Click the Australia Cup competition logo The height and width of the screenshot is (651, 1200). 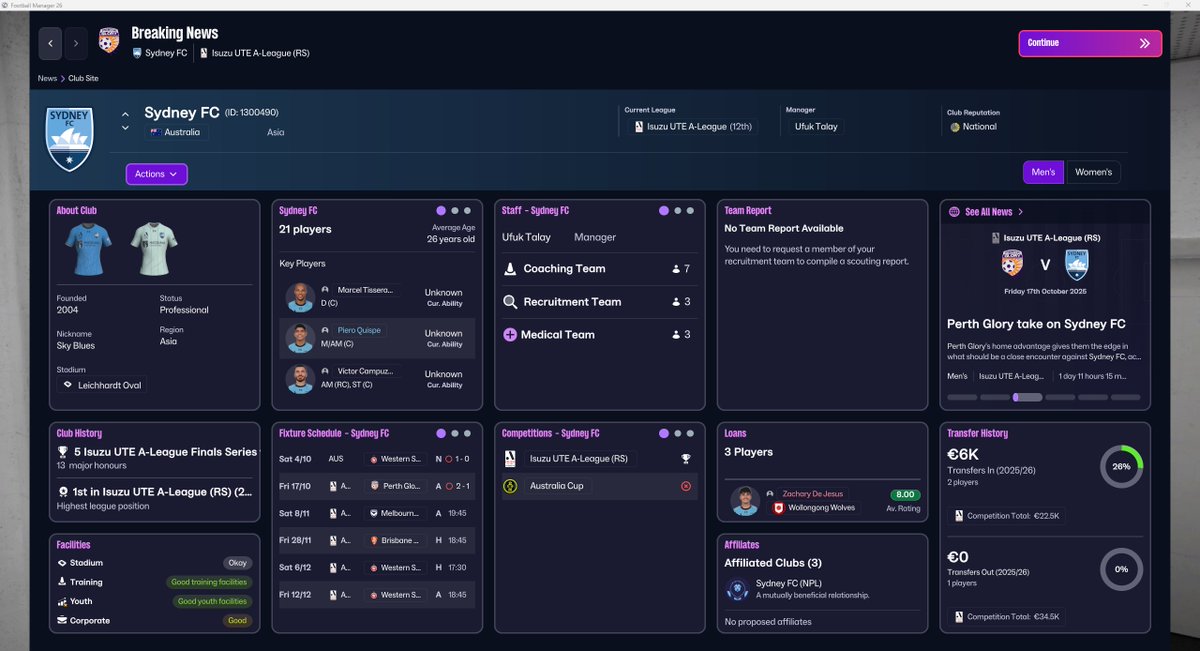point(510,486)
